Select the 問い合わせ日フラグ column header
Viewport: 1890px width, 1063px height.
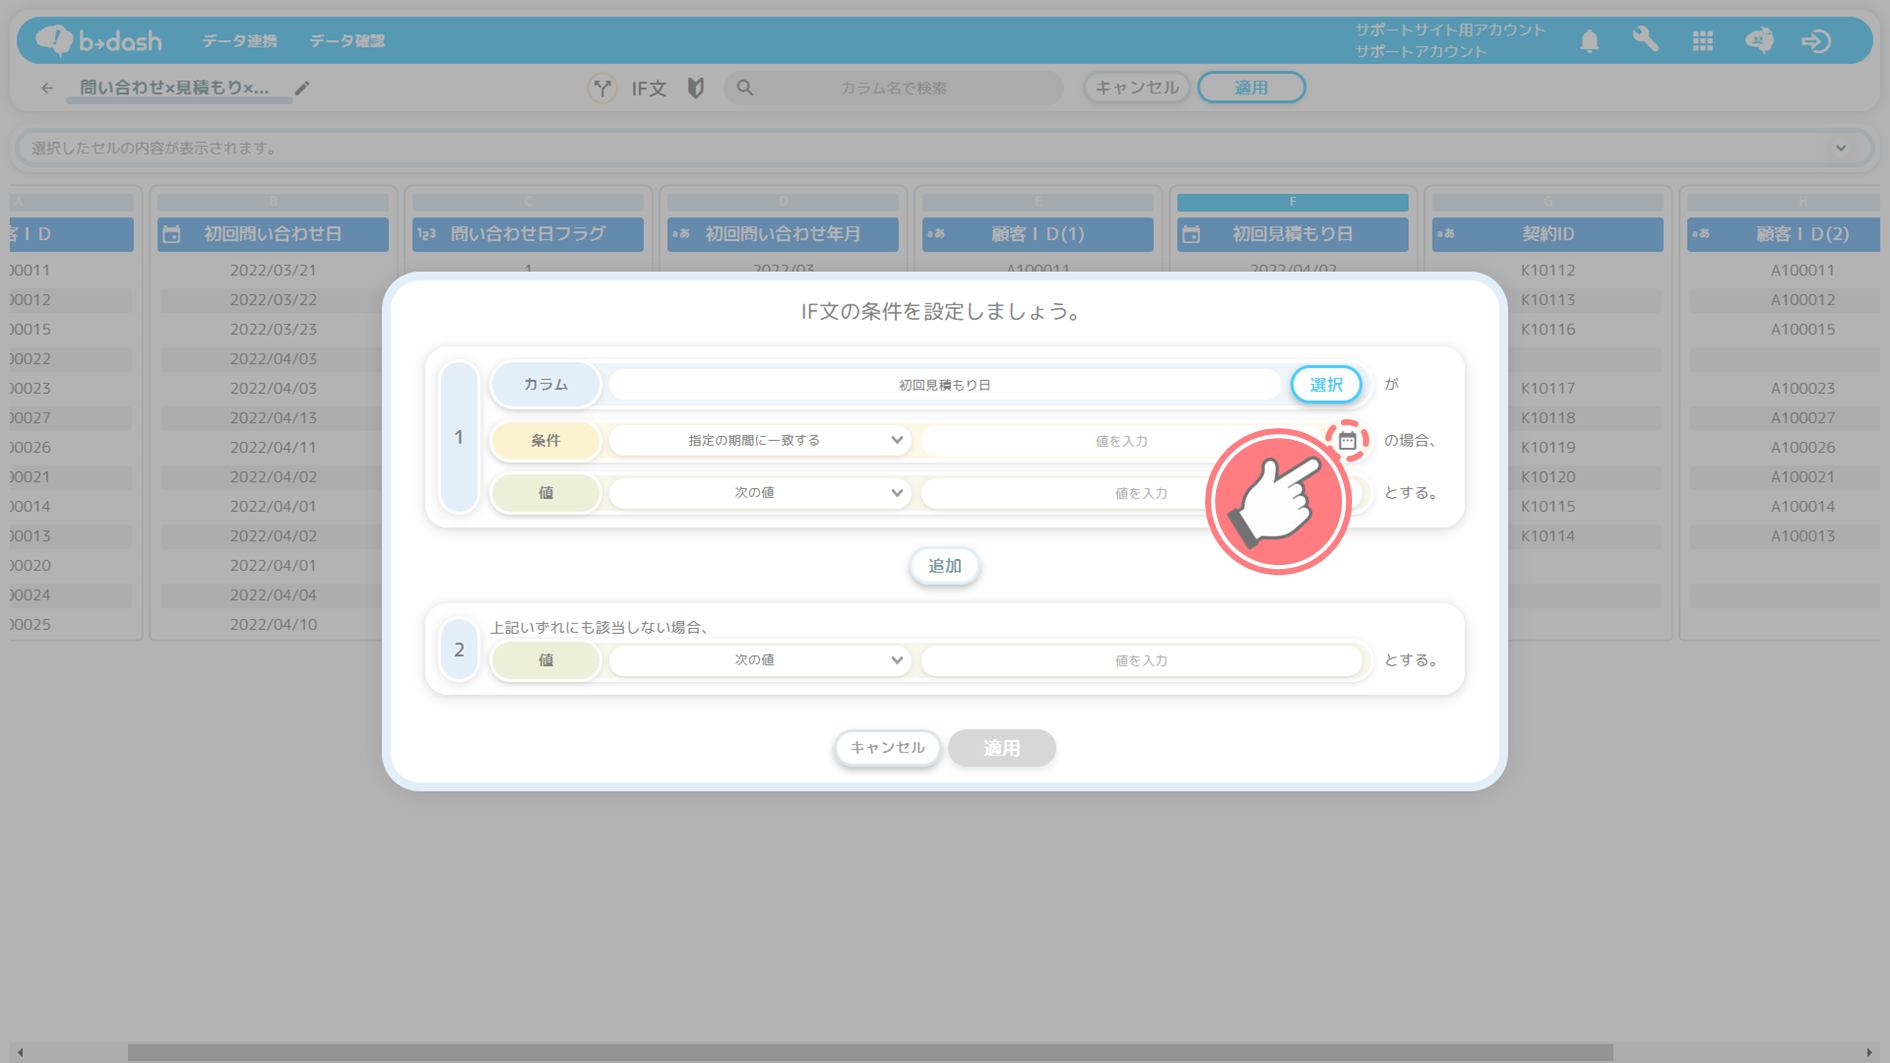pos(528,234)
